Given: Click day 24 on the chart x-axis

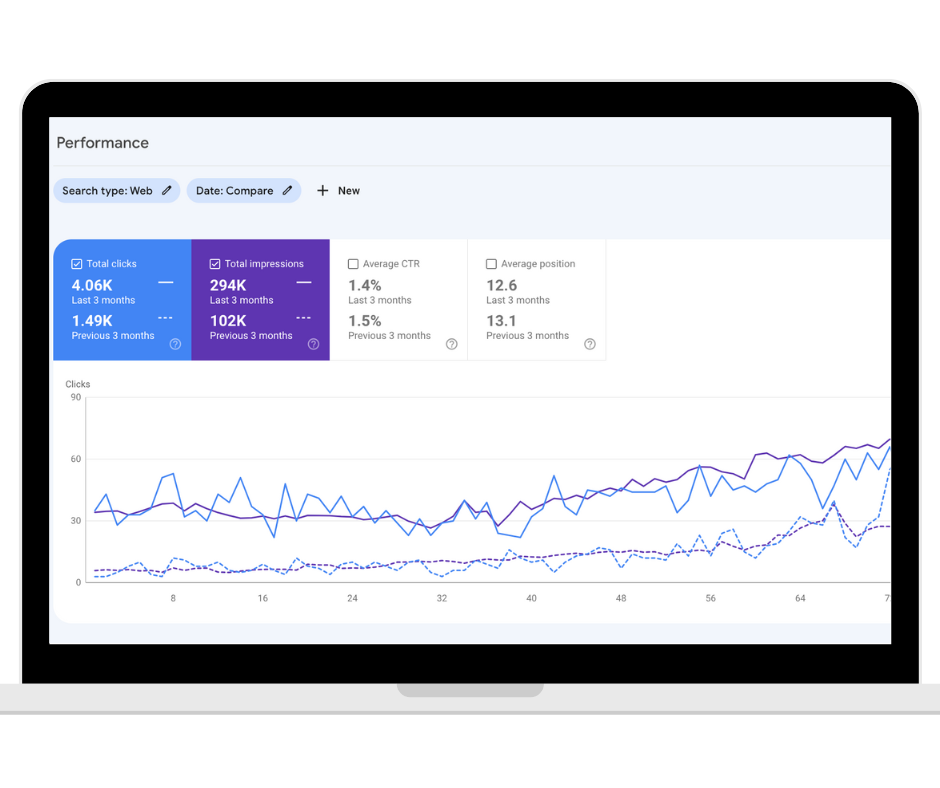Looking at the screenshot, I should [352, 598].
